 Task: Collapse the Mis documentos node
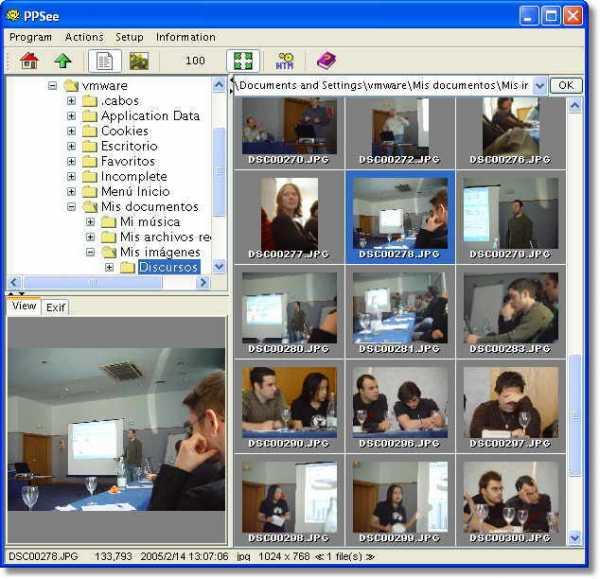[71, 207]
